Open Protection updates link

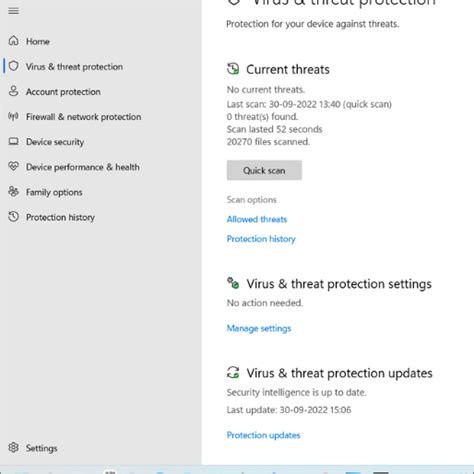pyautogui.click(x=263, y=435)
